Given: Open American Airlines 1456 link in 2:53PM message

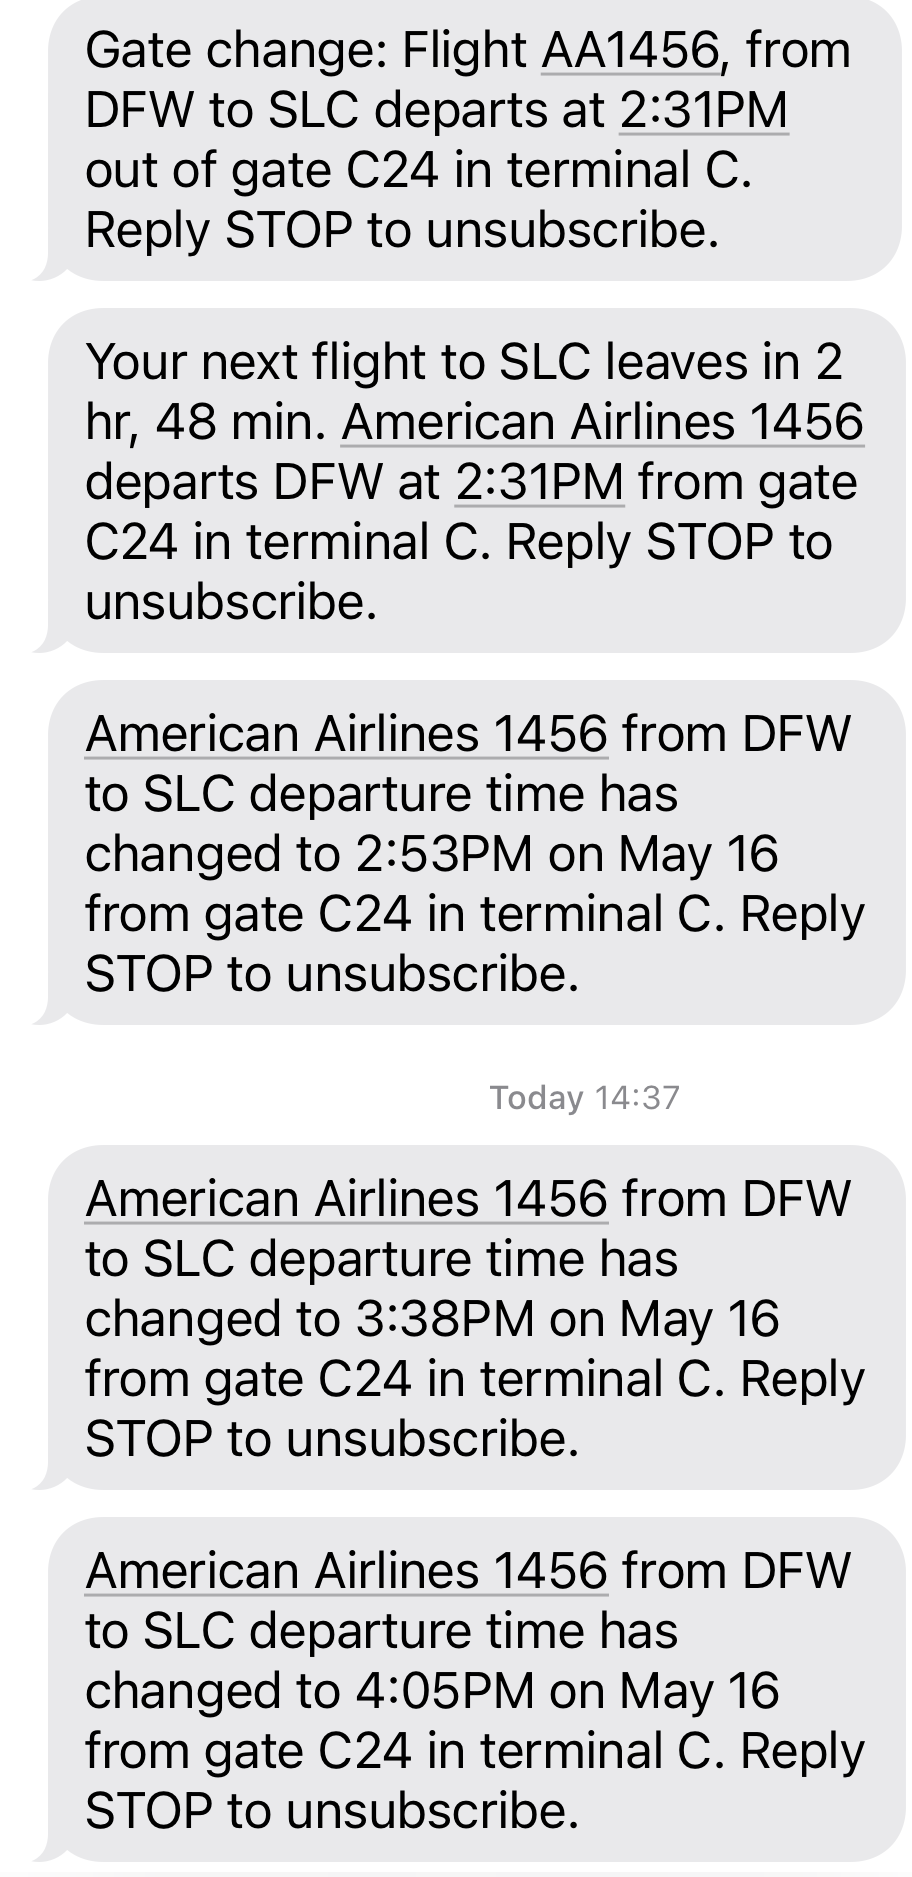Looking at the screenshot, I should tap(346, 734).
